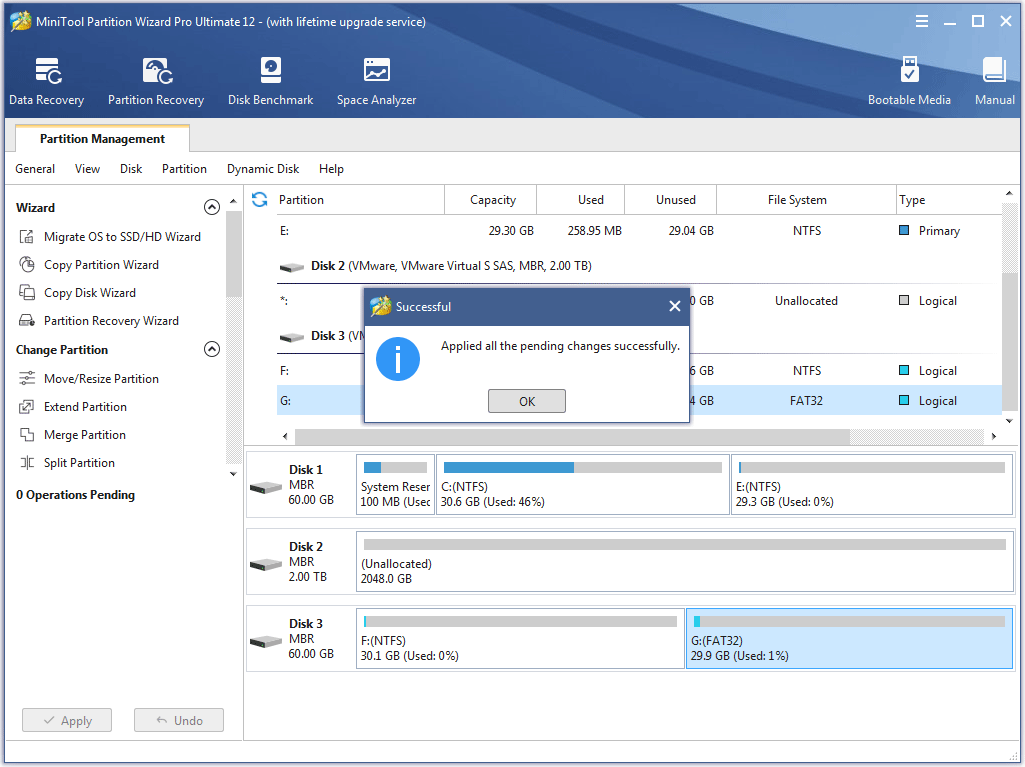Open the Dynamic Disk menu
The height and width of the screenshot is (767, 1025).
(x=263, y=169)
